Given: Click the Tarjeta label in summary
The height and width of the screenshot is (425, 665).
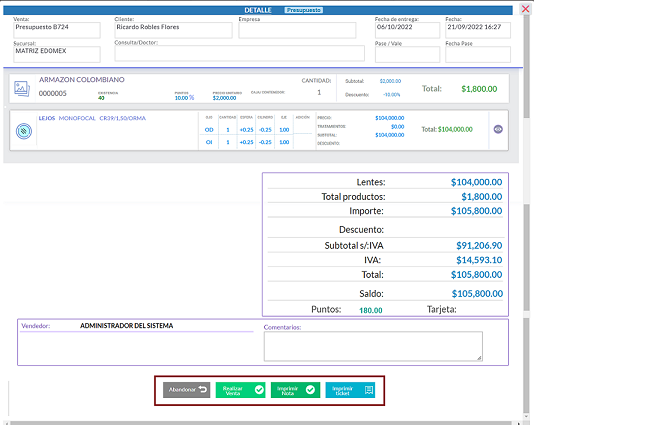Looking at the screenshot, I should coord(441,310).
